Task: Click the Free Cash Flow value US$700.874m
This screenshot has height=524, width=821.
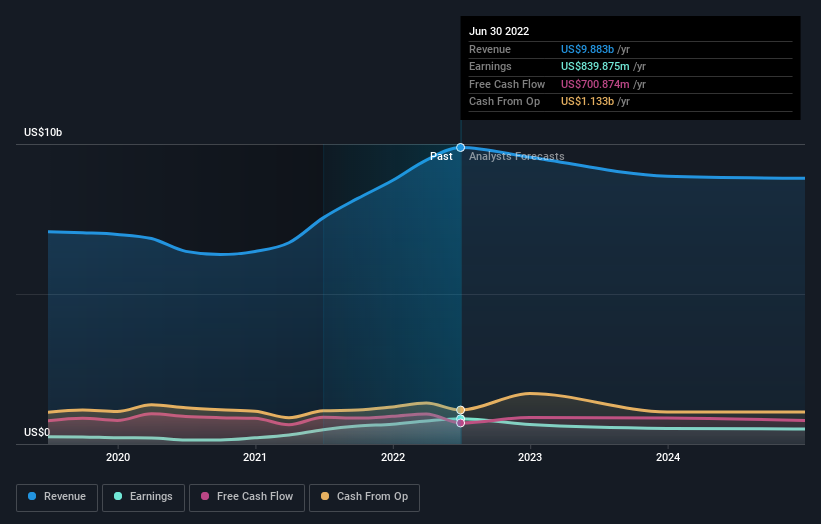Action: [x=595, y=84]
